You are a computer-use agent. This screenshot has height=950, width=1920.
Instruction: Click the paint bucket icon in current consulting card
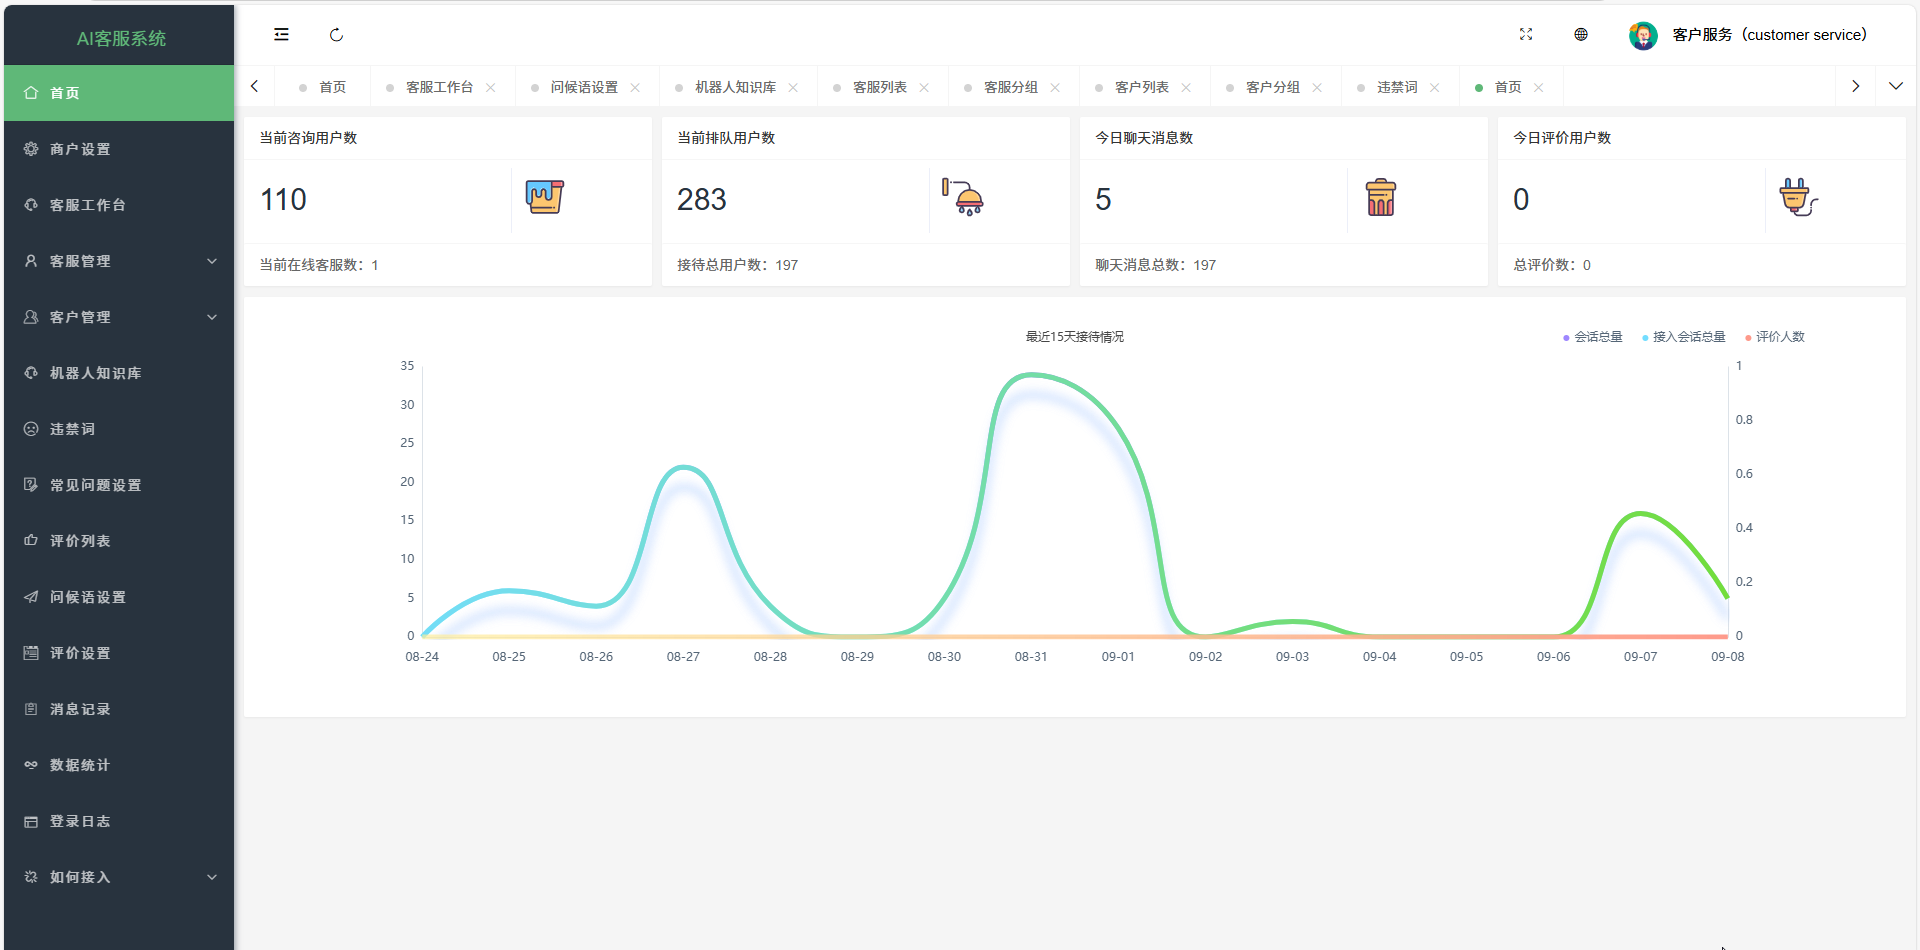545,197
